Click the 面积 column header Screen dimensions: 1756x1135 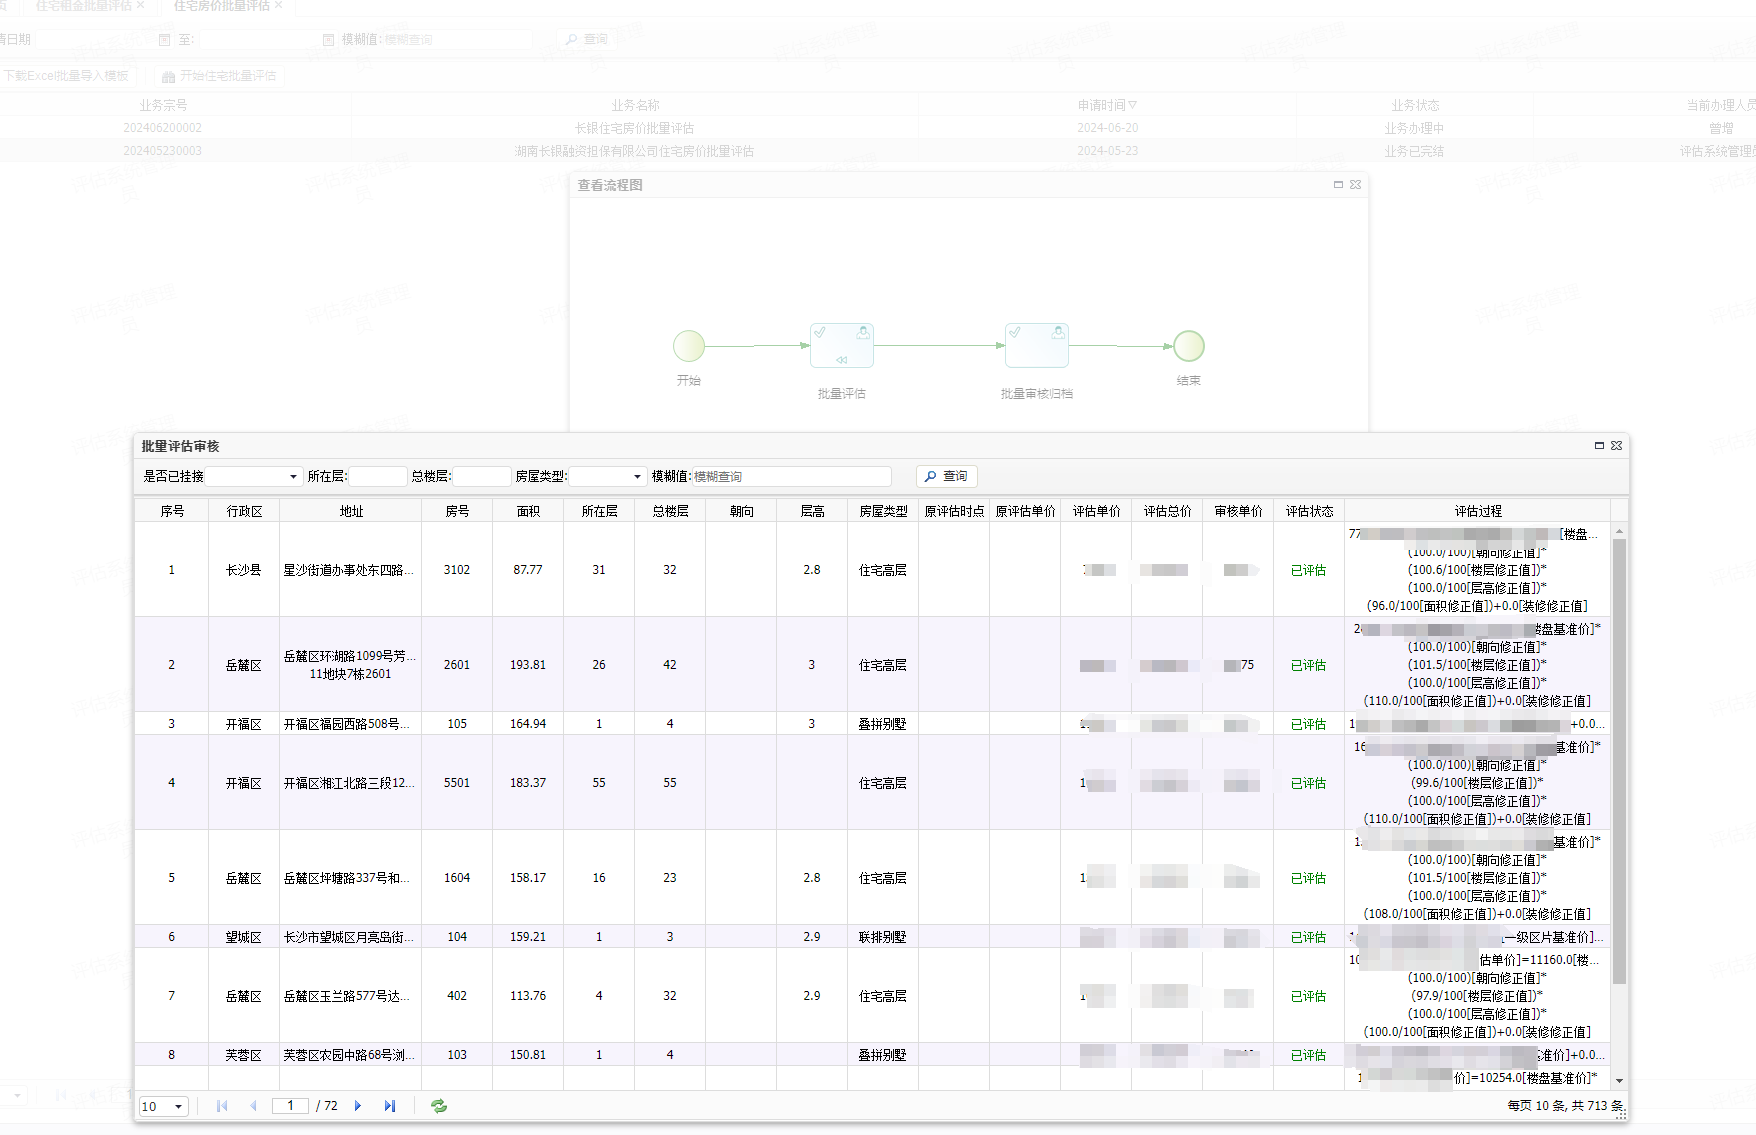pos(528,511)
